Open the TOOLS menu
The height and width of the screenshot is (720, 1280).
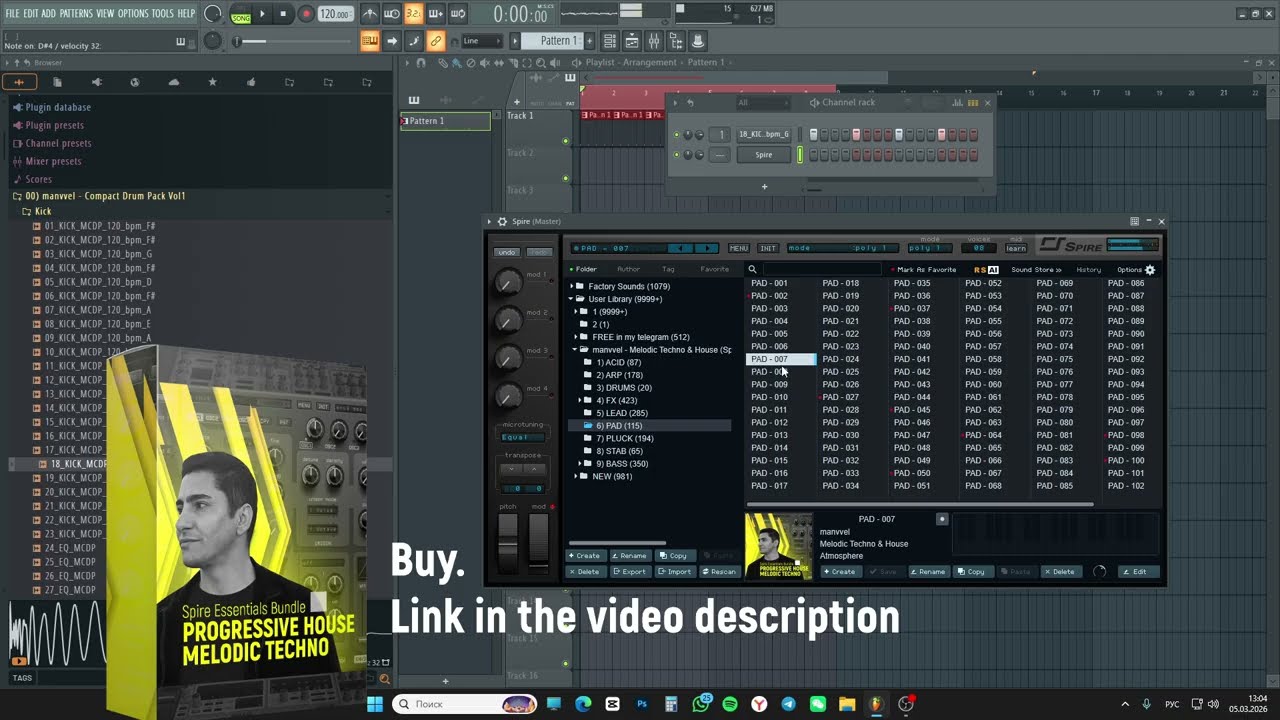tap(163, 13)
